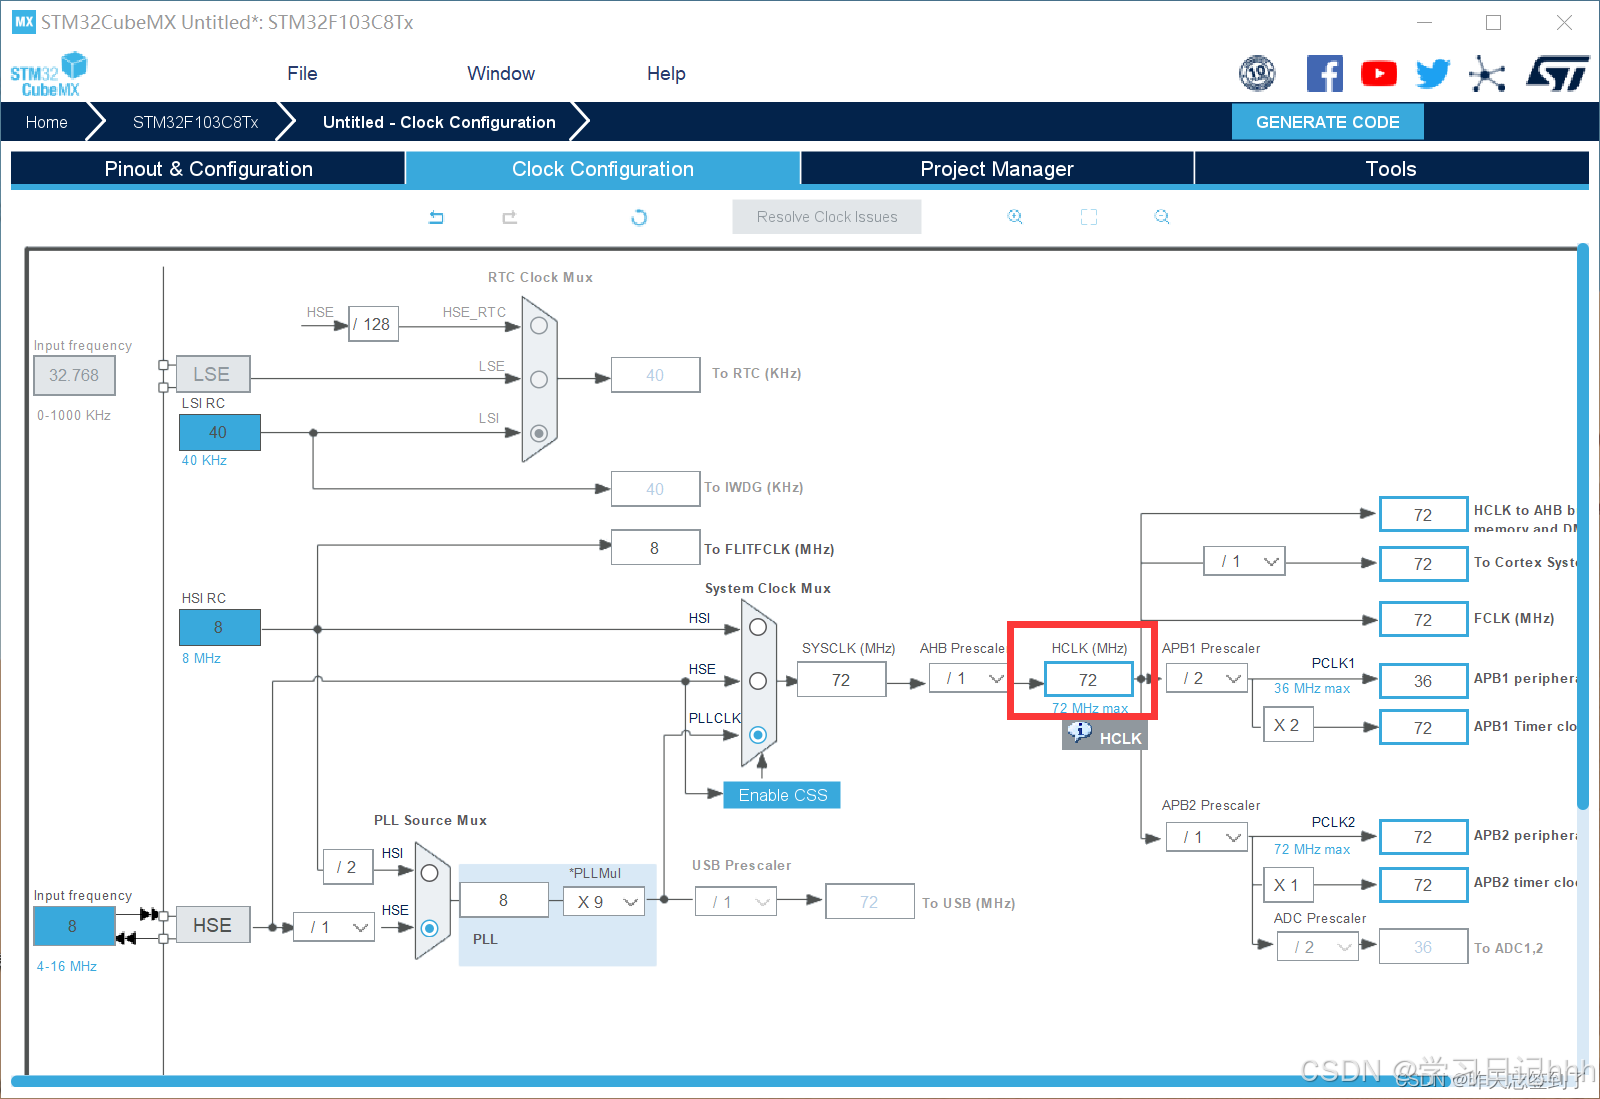Open the ST Facebook page icon
The image size is (1600, 1099).
click(1325, 74)
